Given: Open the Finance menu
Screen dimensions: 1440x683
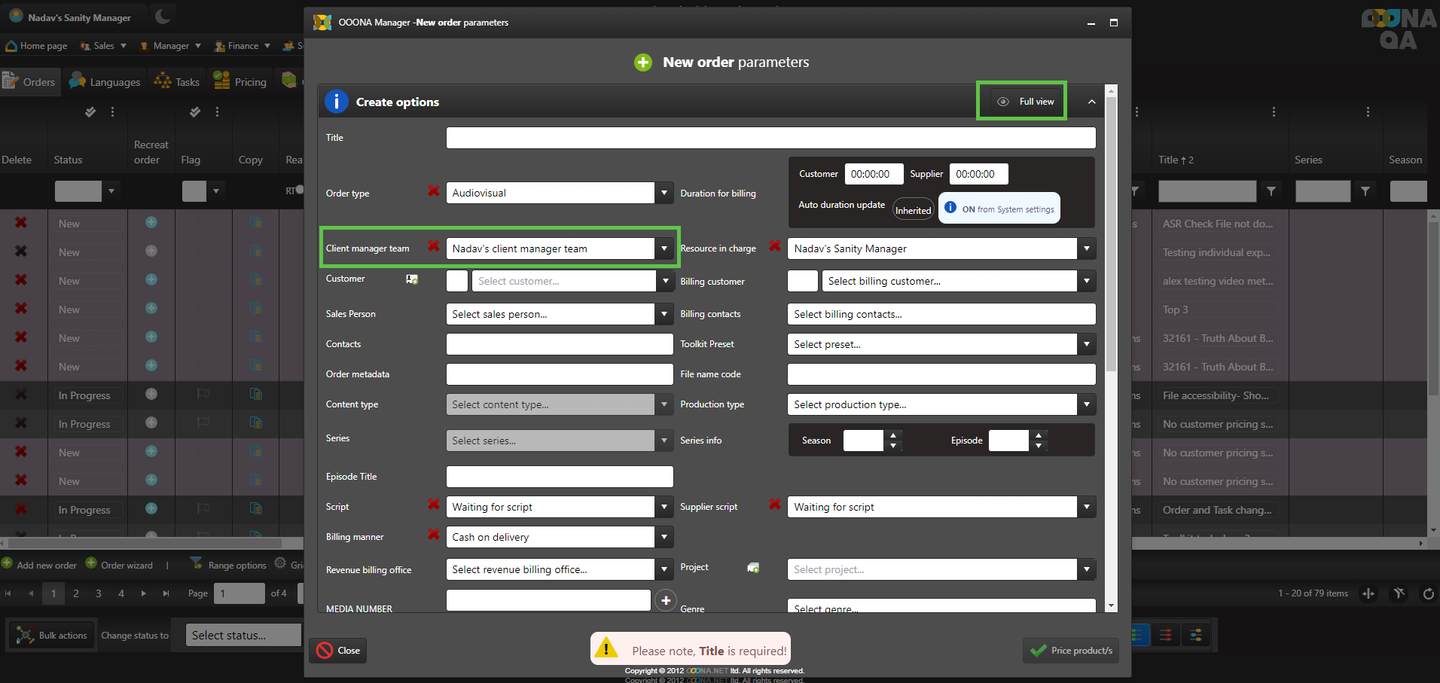Looking at the screenshot, I should (x=236, y=46).
